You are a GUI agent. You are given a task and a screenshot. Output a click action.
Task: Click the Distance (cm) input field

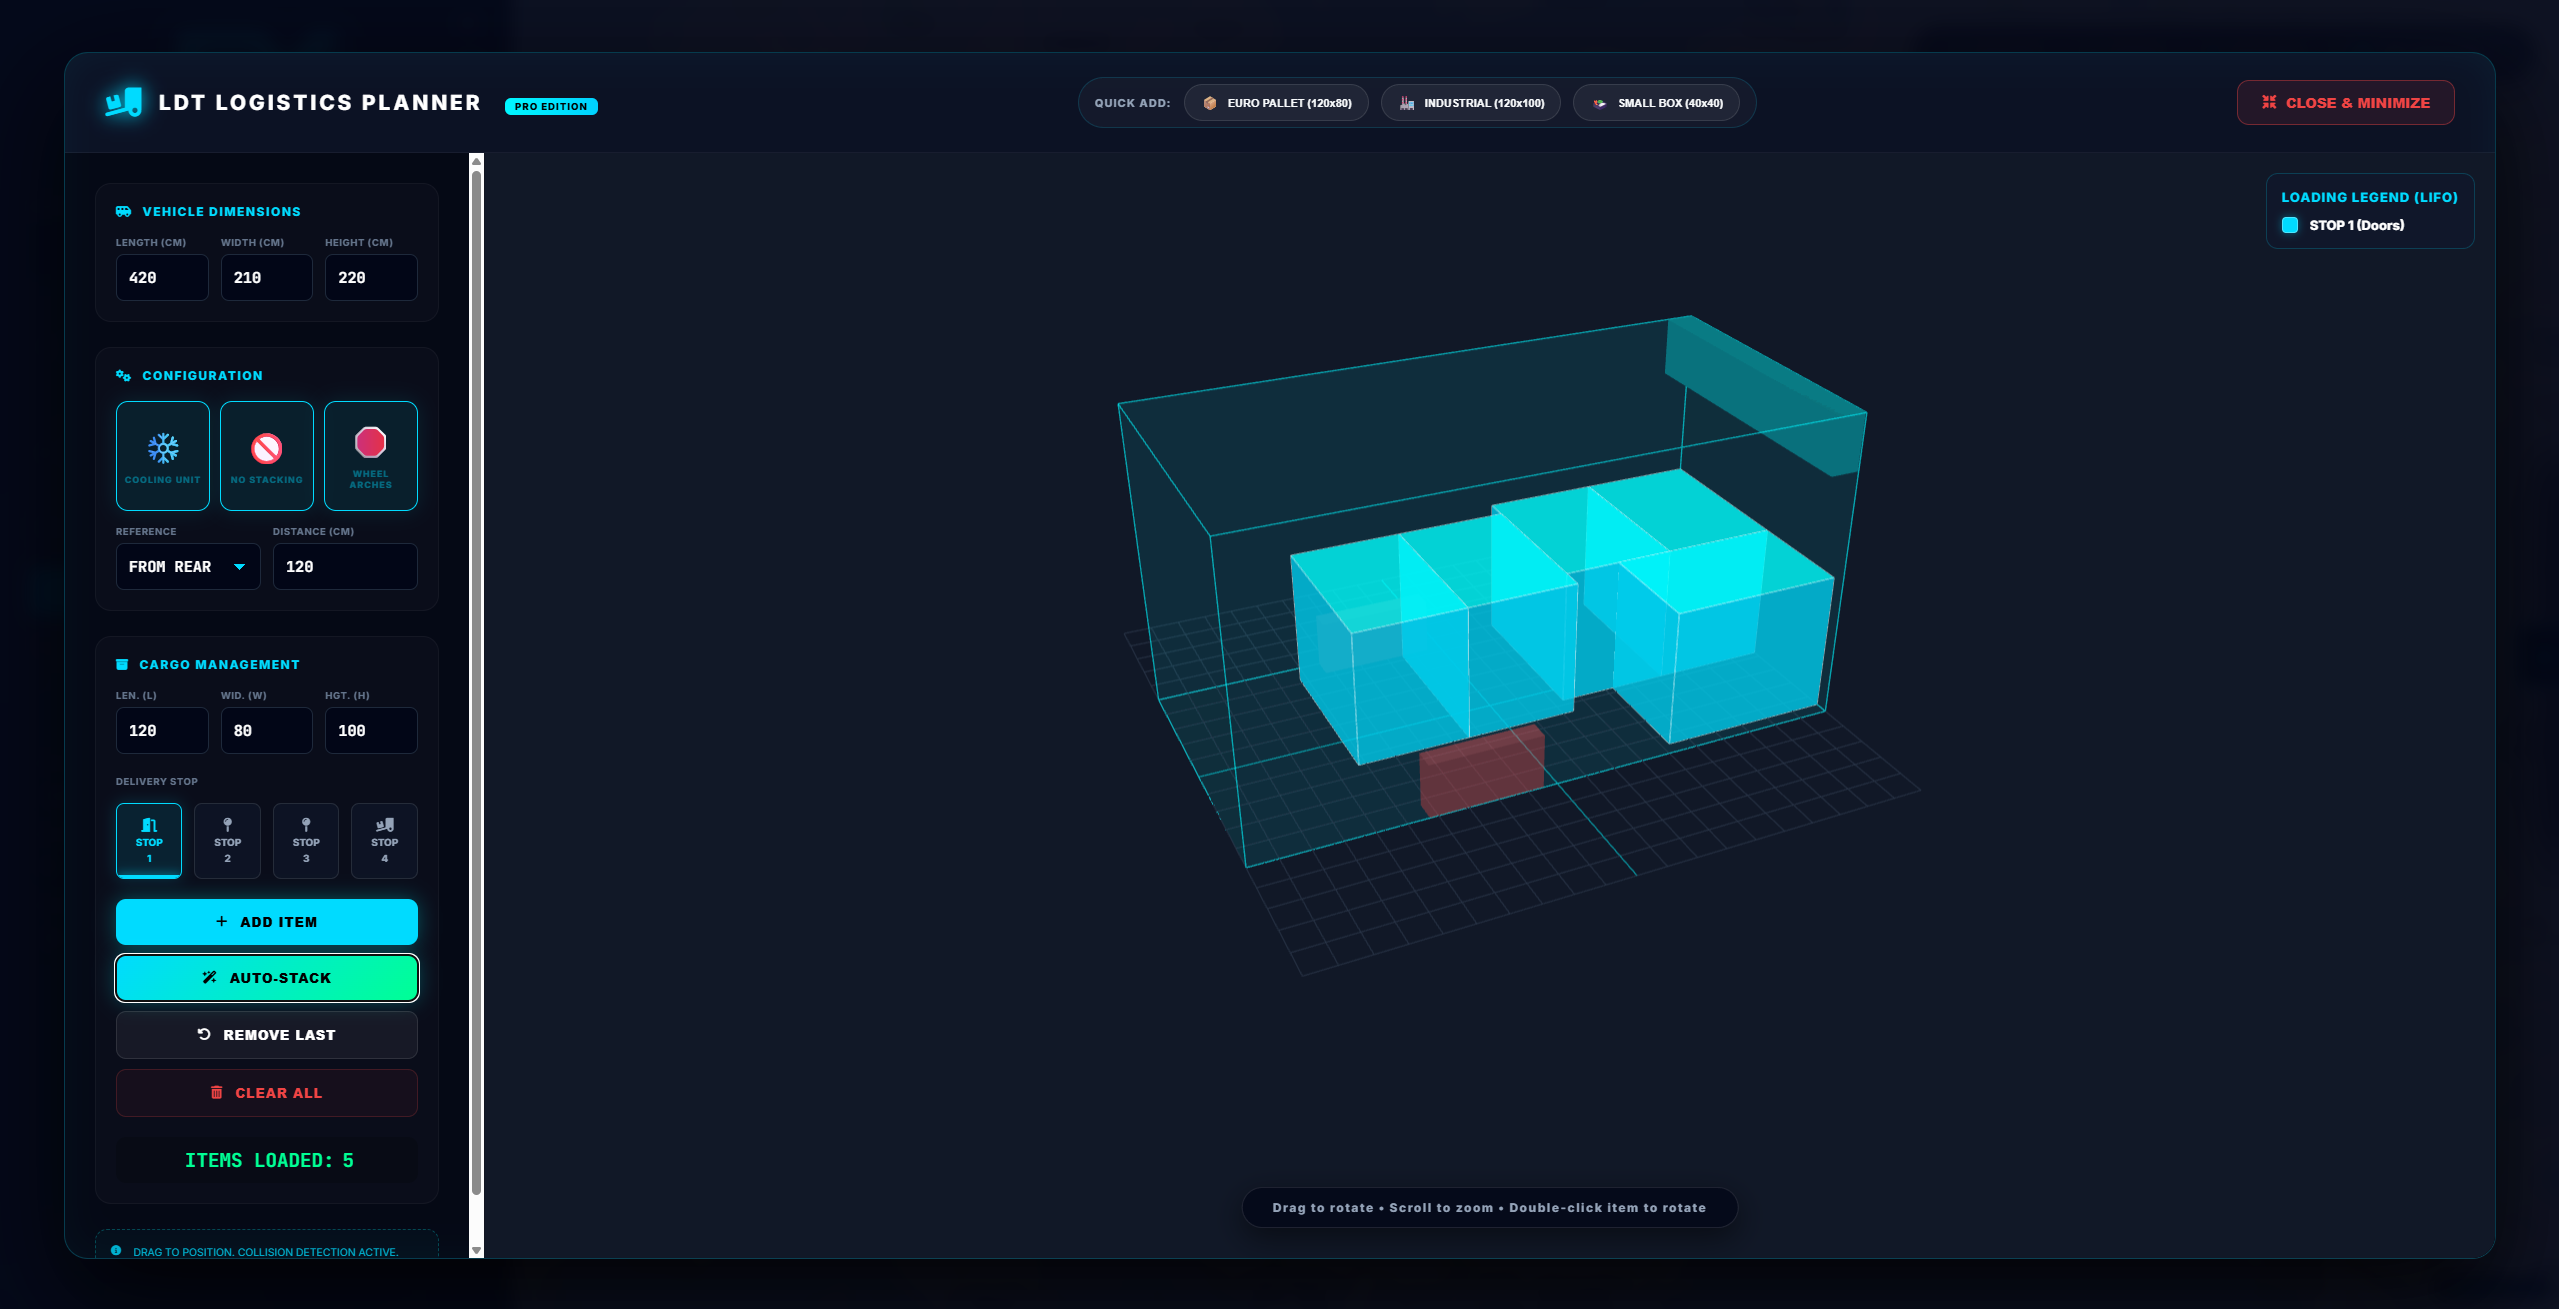coord(345,567)
